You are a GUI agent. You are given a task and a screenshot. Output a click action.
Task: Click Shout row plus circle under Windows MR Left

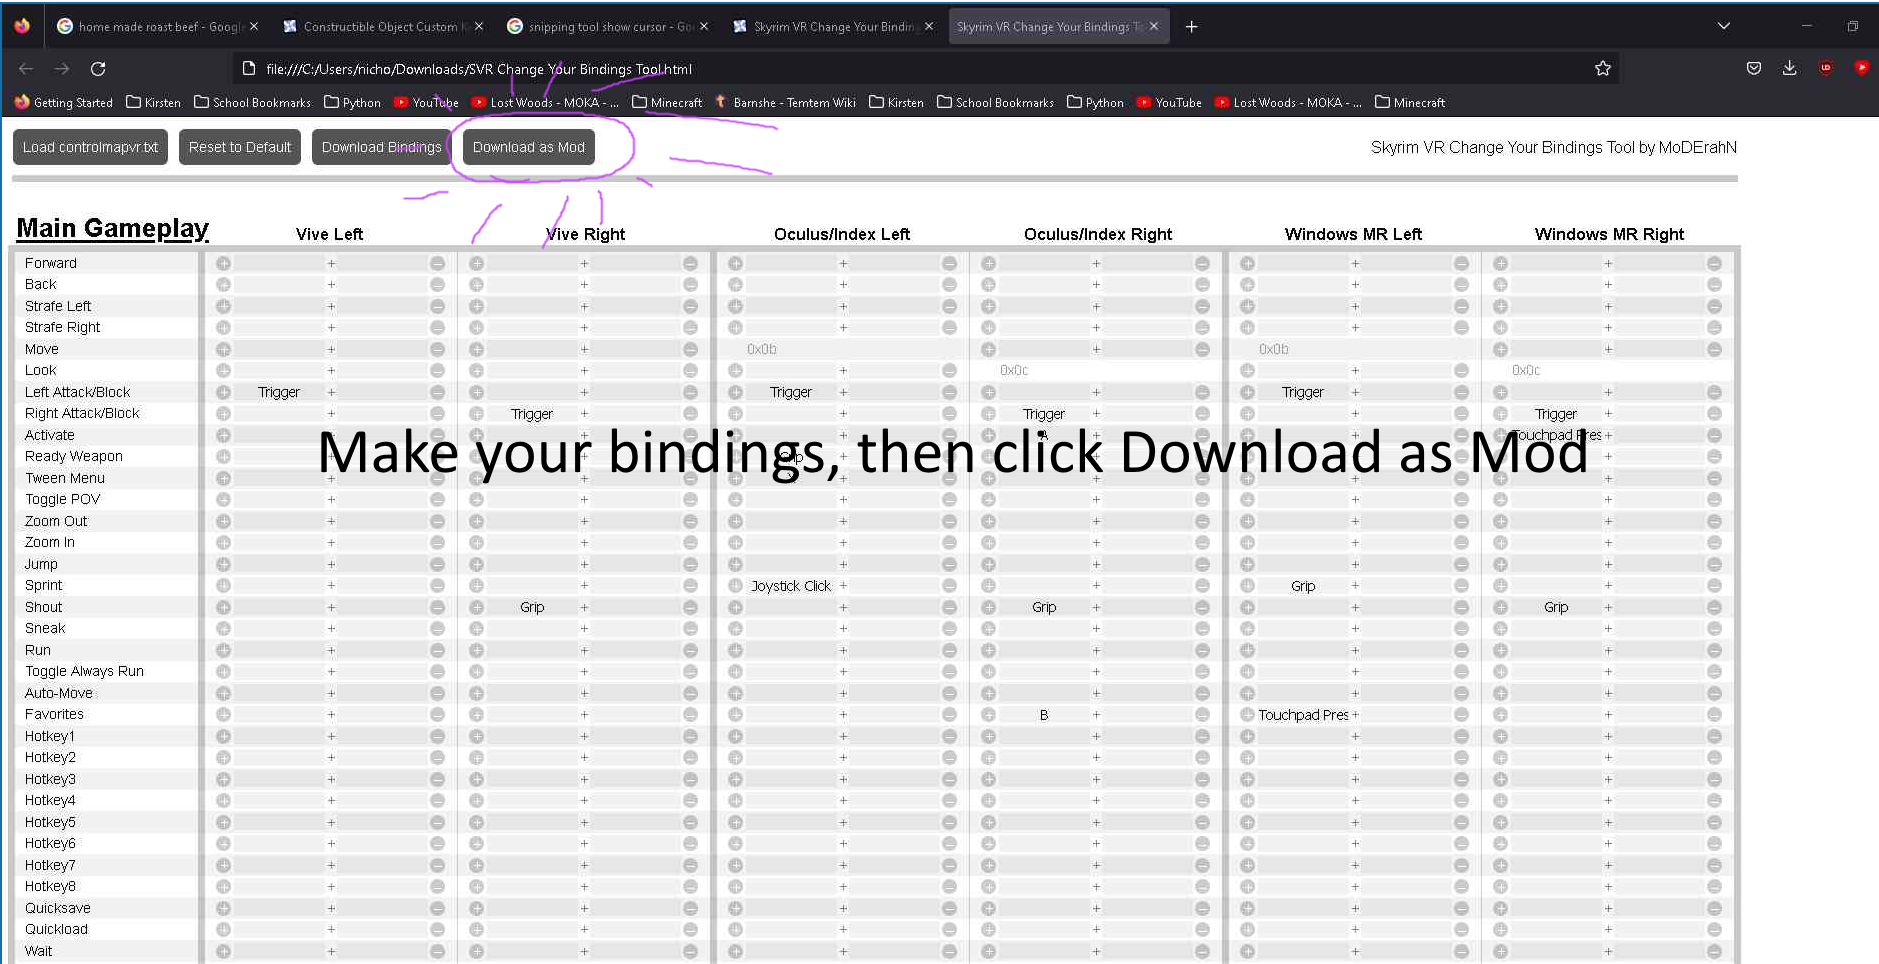pyautogui.click(x=1247, y=607)
